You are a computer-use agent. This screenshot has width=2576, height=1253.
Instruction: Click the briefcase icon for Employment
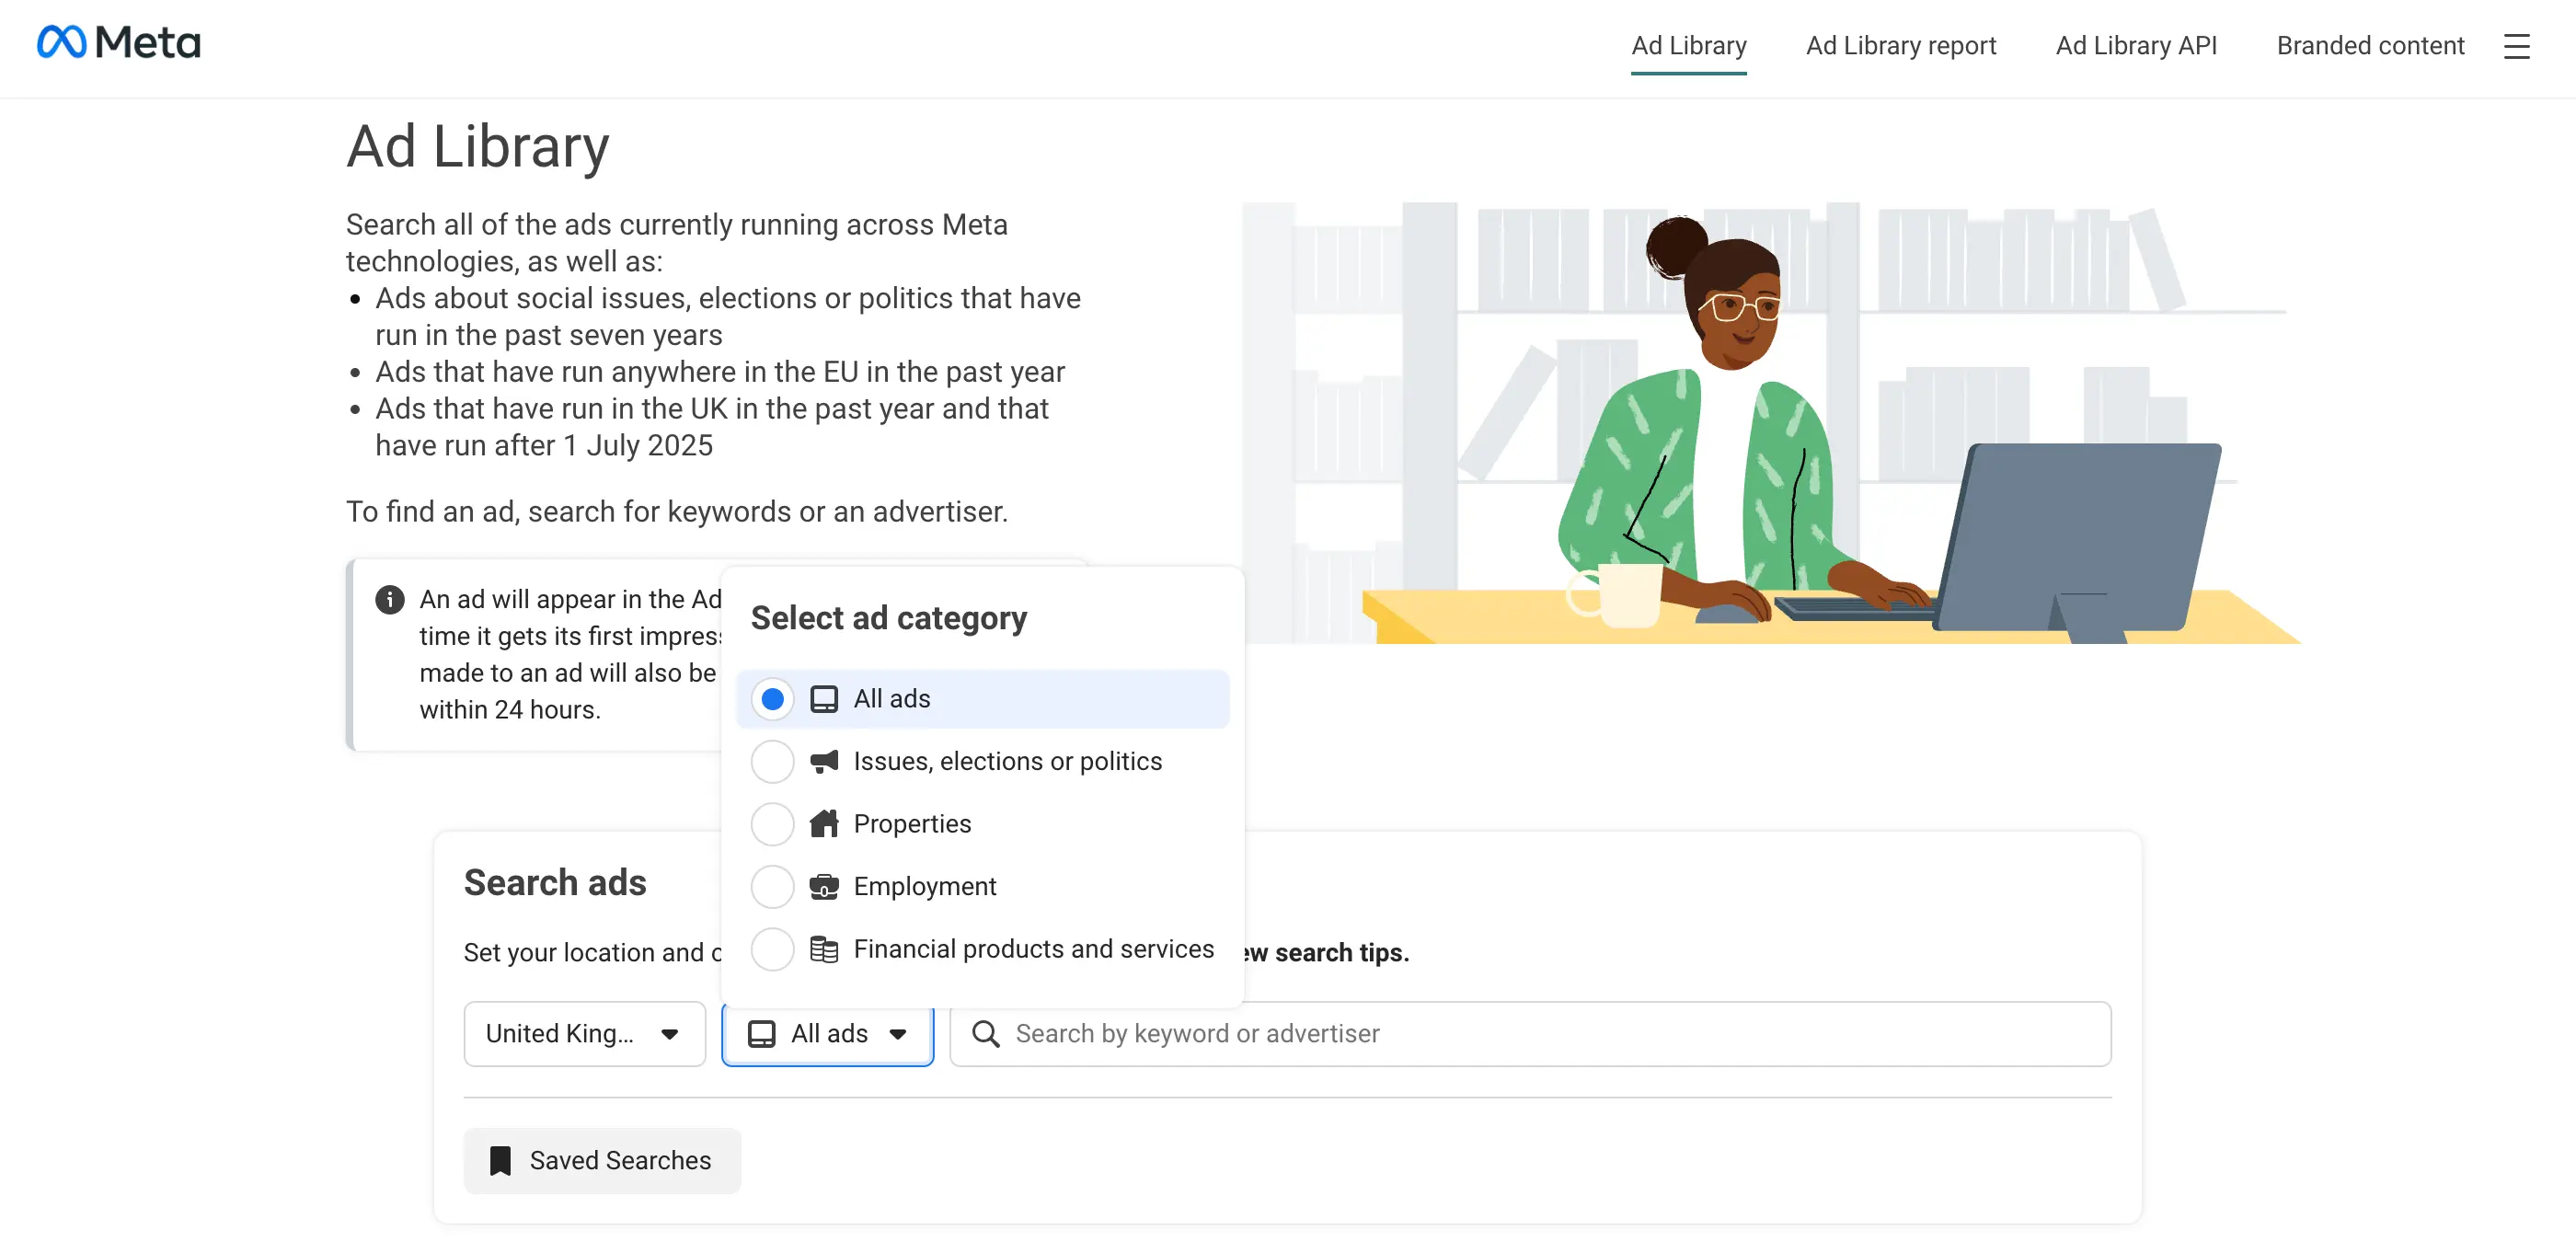tap(823, 887)
